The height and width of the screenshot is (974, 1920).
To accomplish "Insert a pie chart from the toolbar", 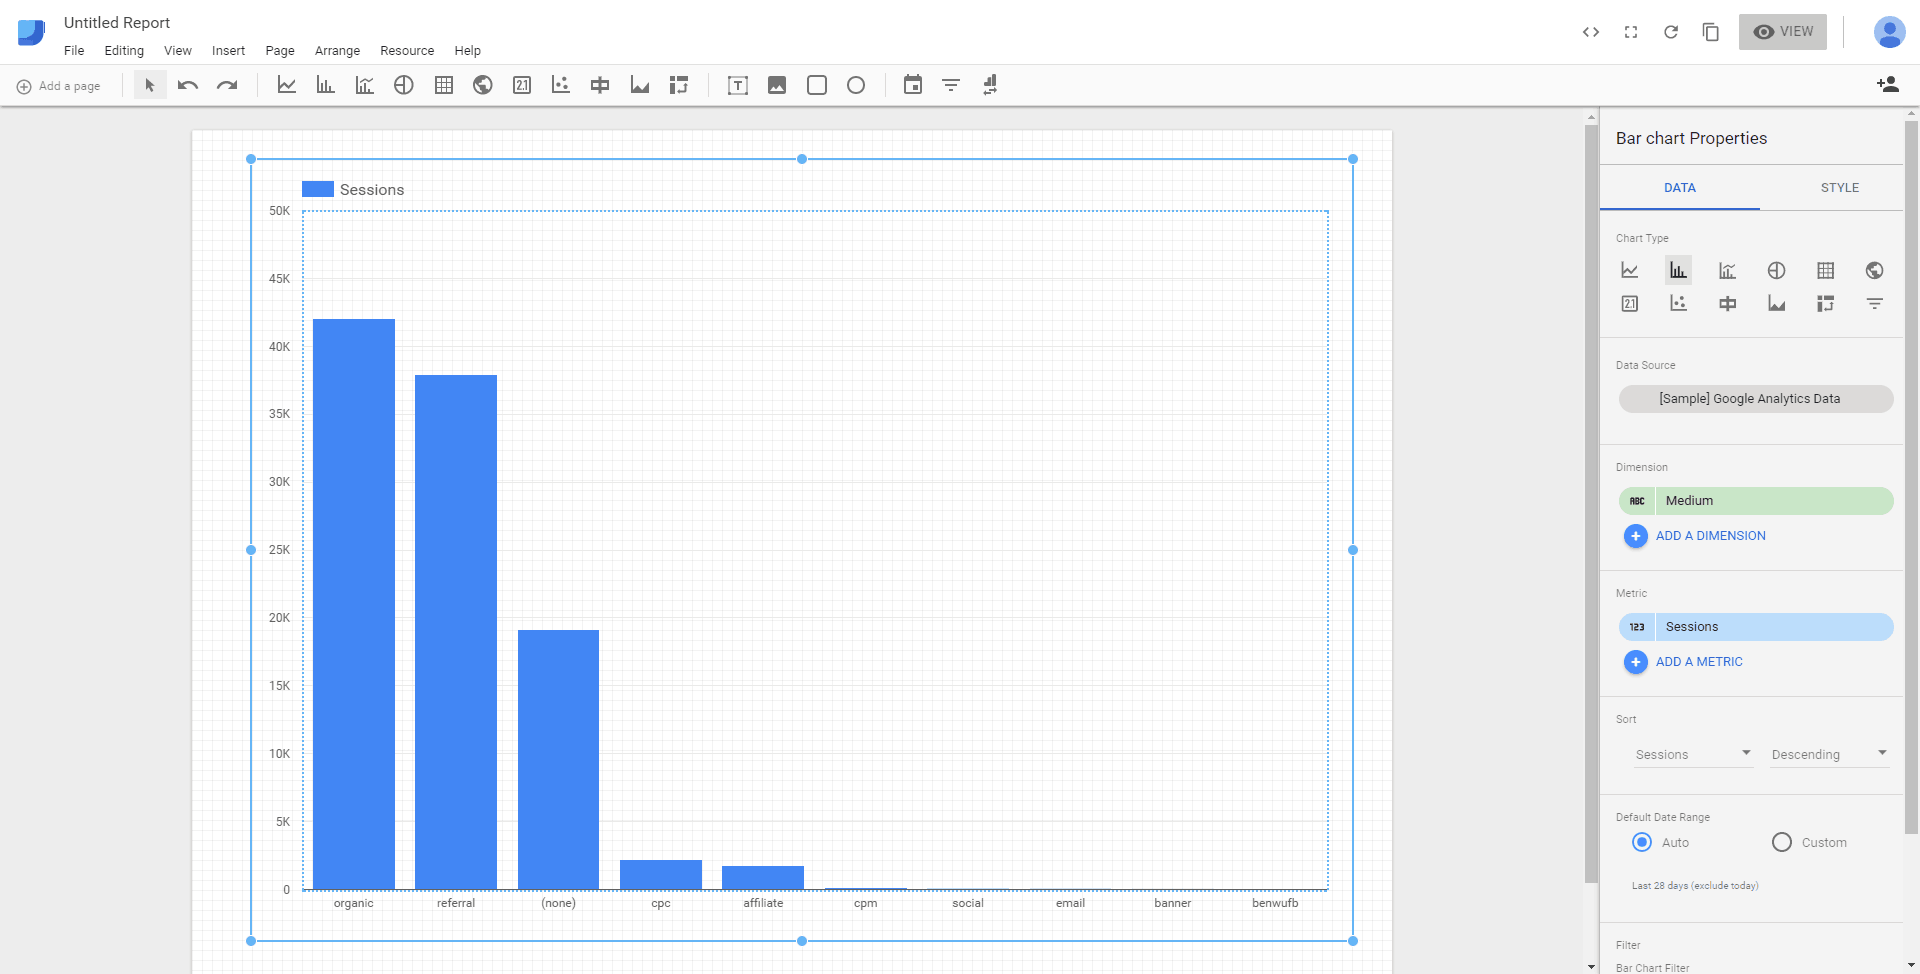I will coord(404,85).
